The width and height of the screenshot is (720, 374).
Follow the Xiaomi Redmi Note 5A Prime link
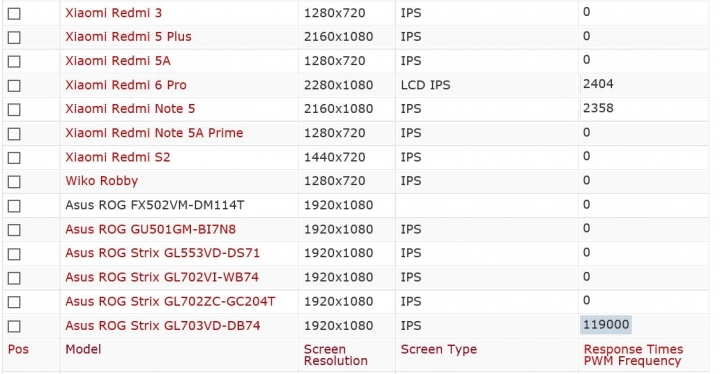coord(154,133)
